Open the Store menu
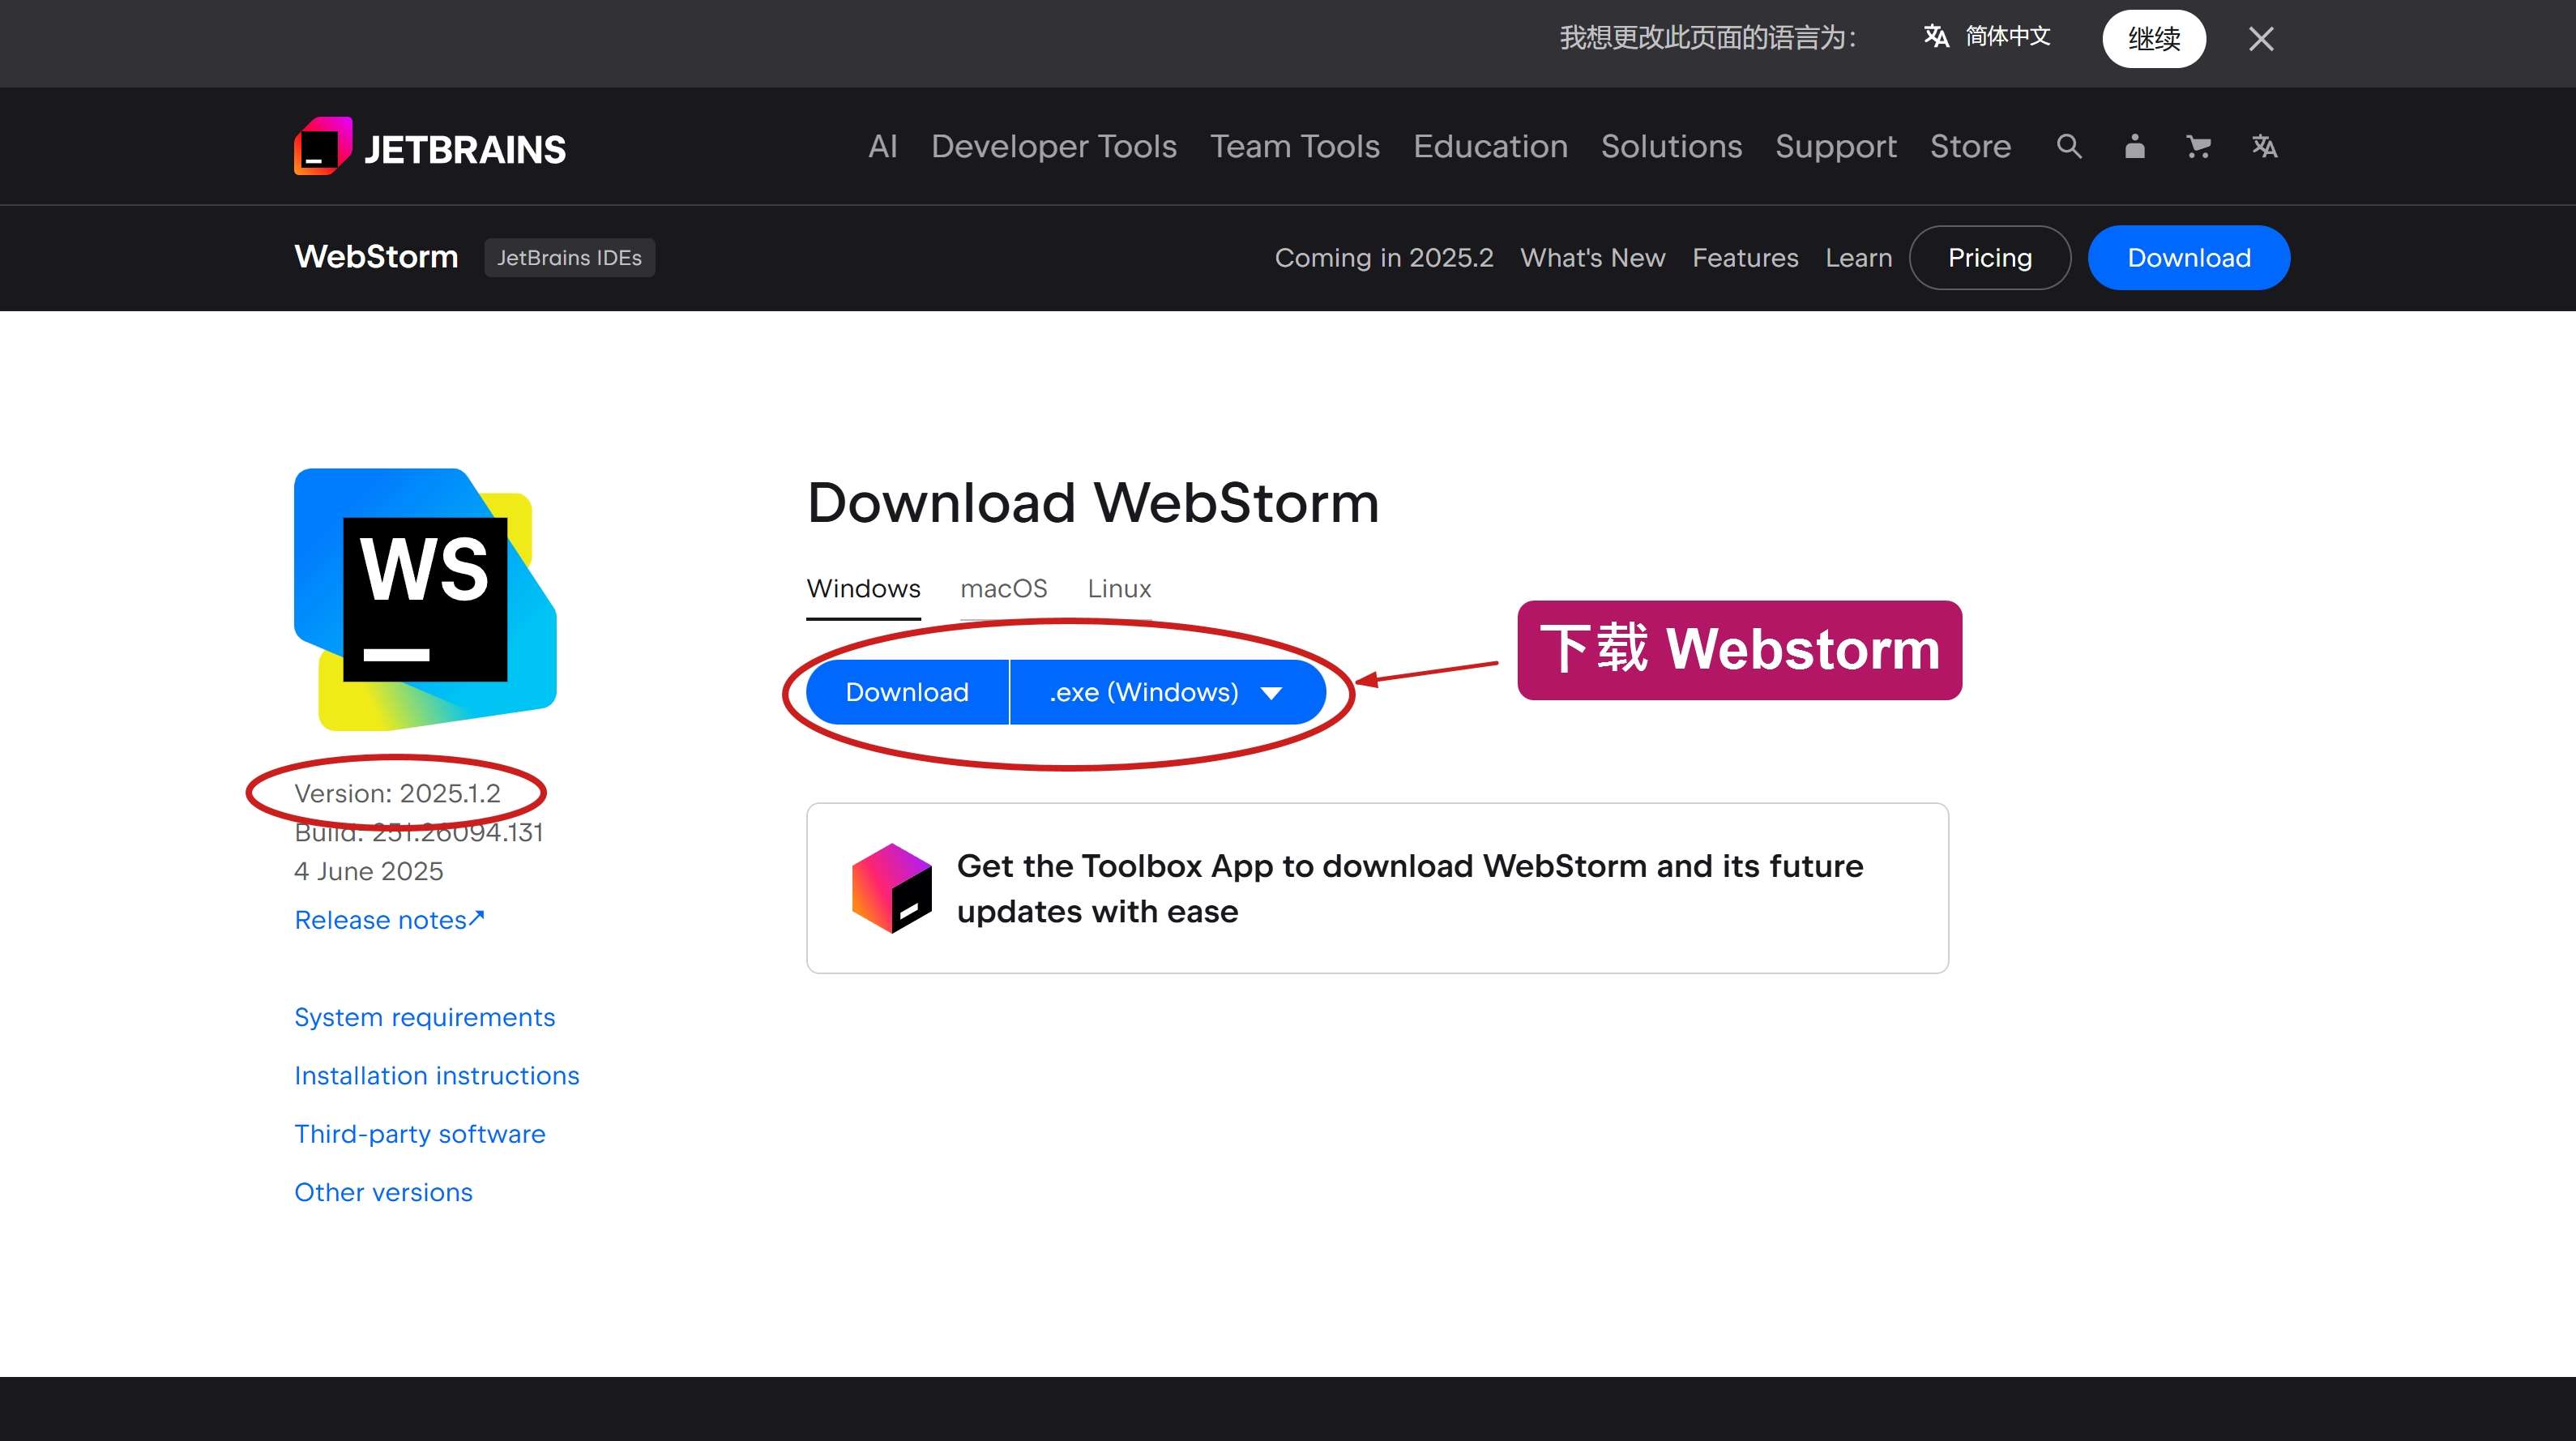This screenshot has width=2576, height=1441. point(1970,147)
